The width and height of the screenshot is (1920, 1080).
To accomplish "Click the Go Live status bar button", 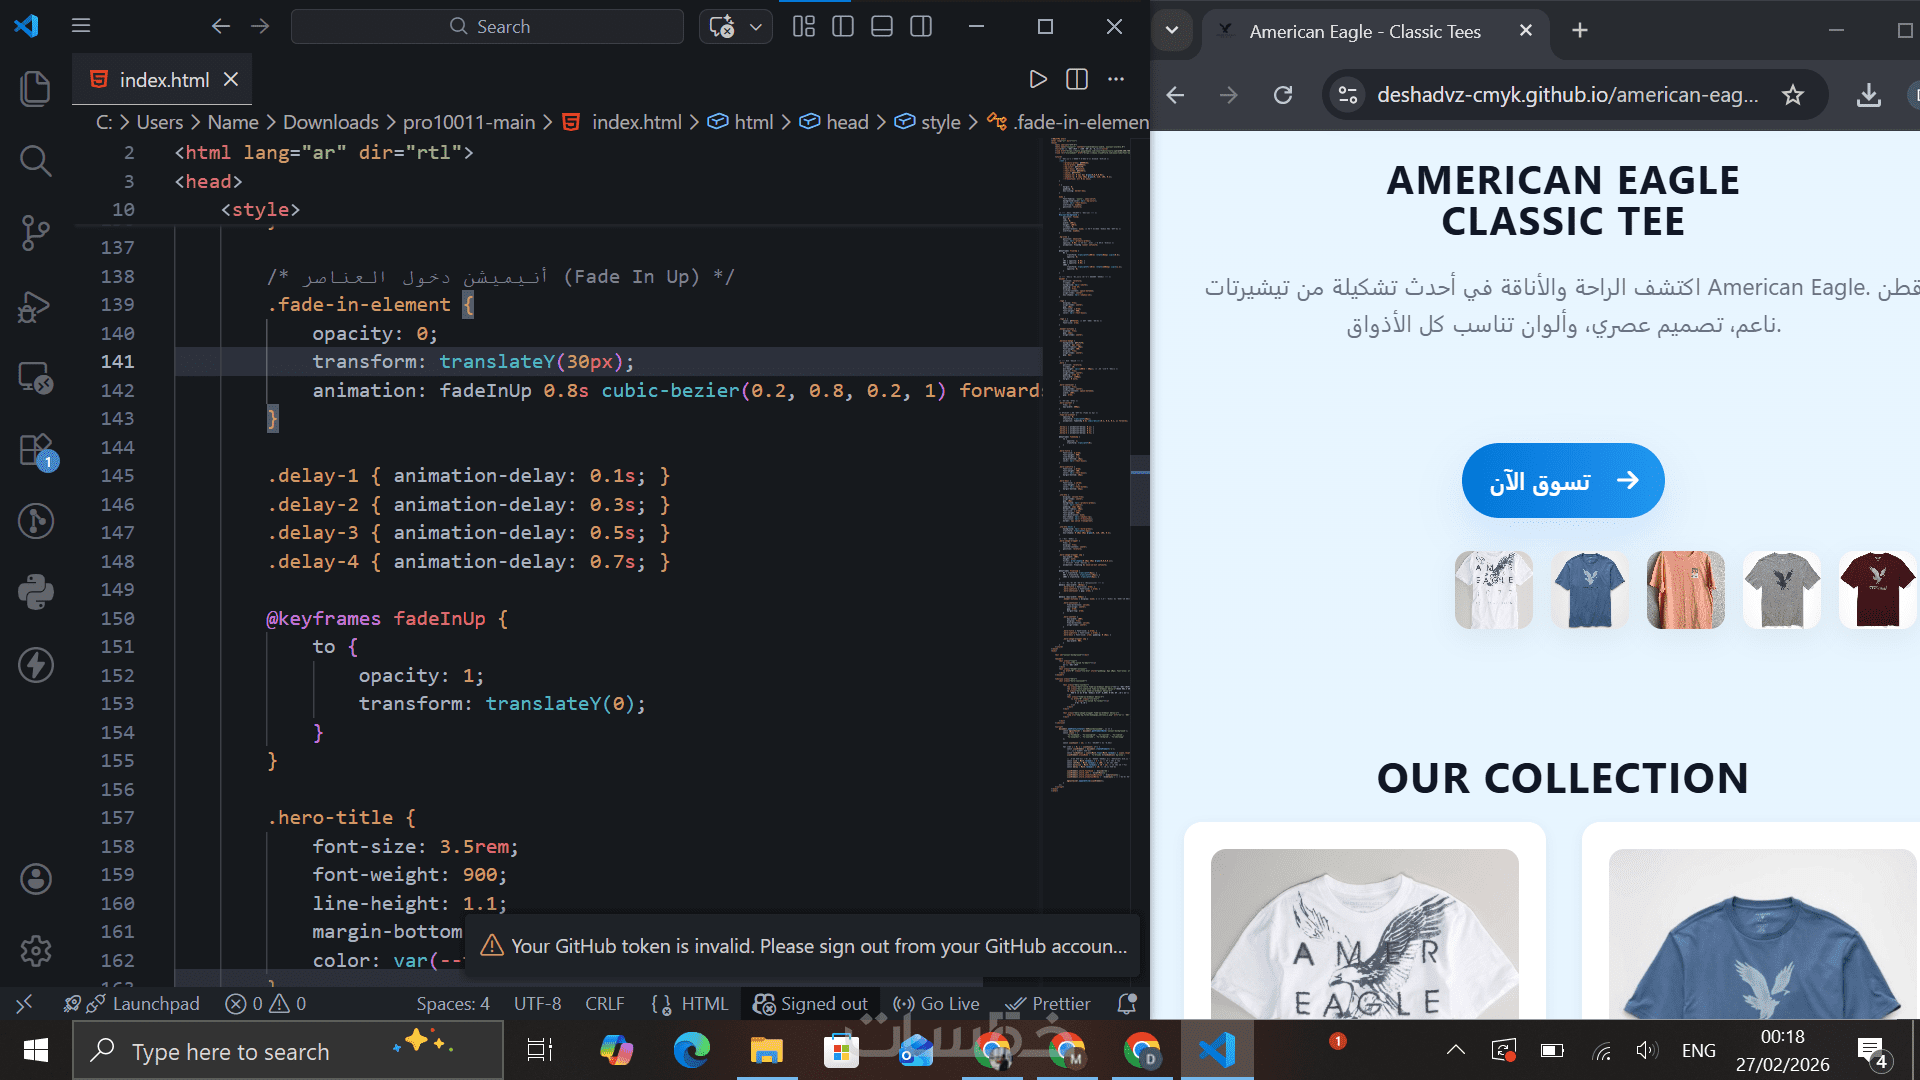I will tap(937, 1004).
